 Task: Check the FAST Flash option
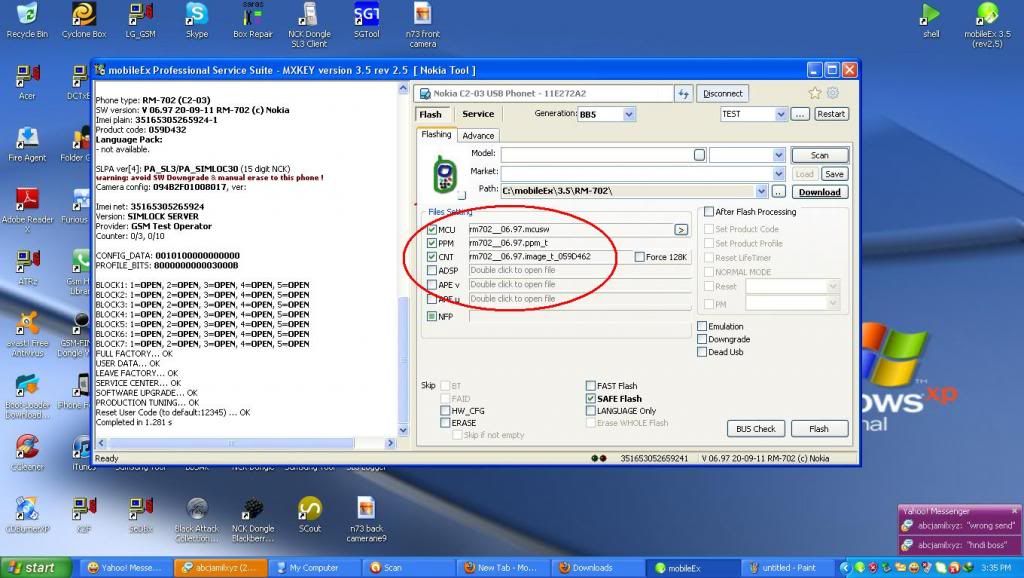(590, 385)
